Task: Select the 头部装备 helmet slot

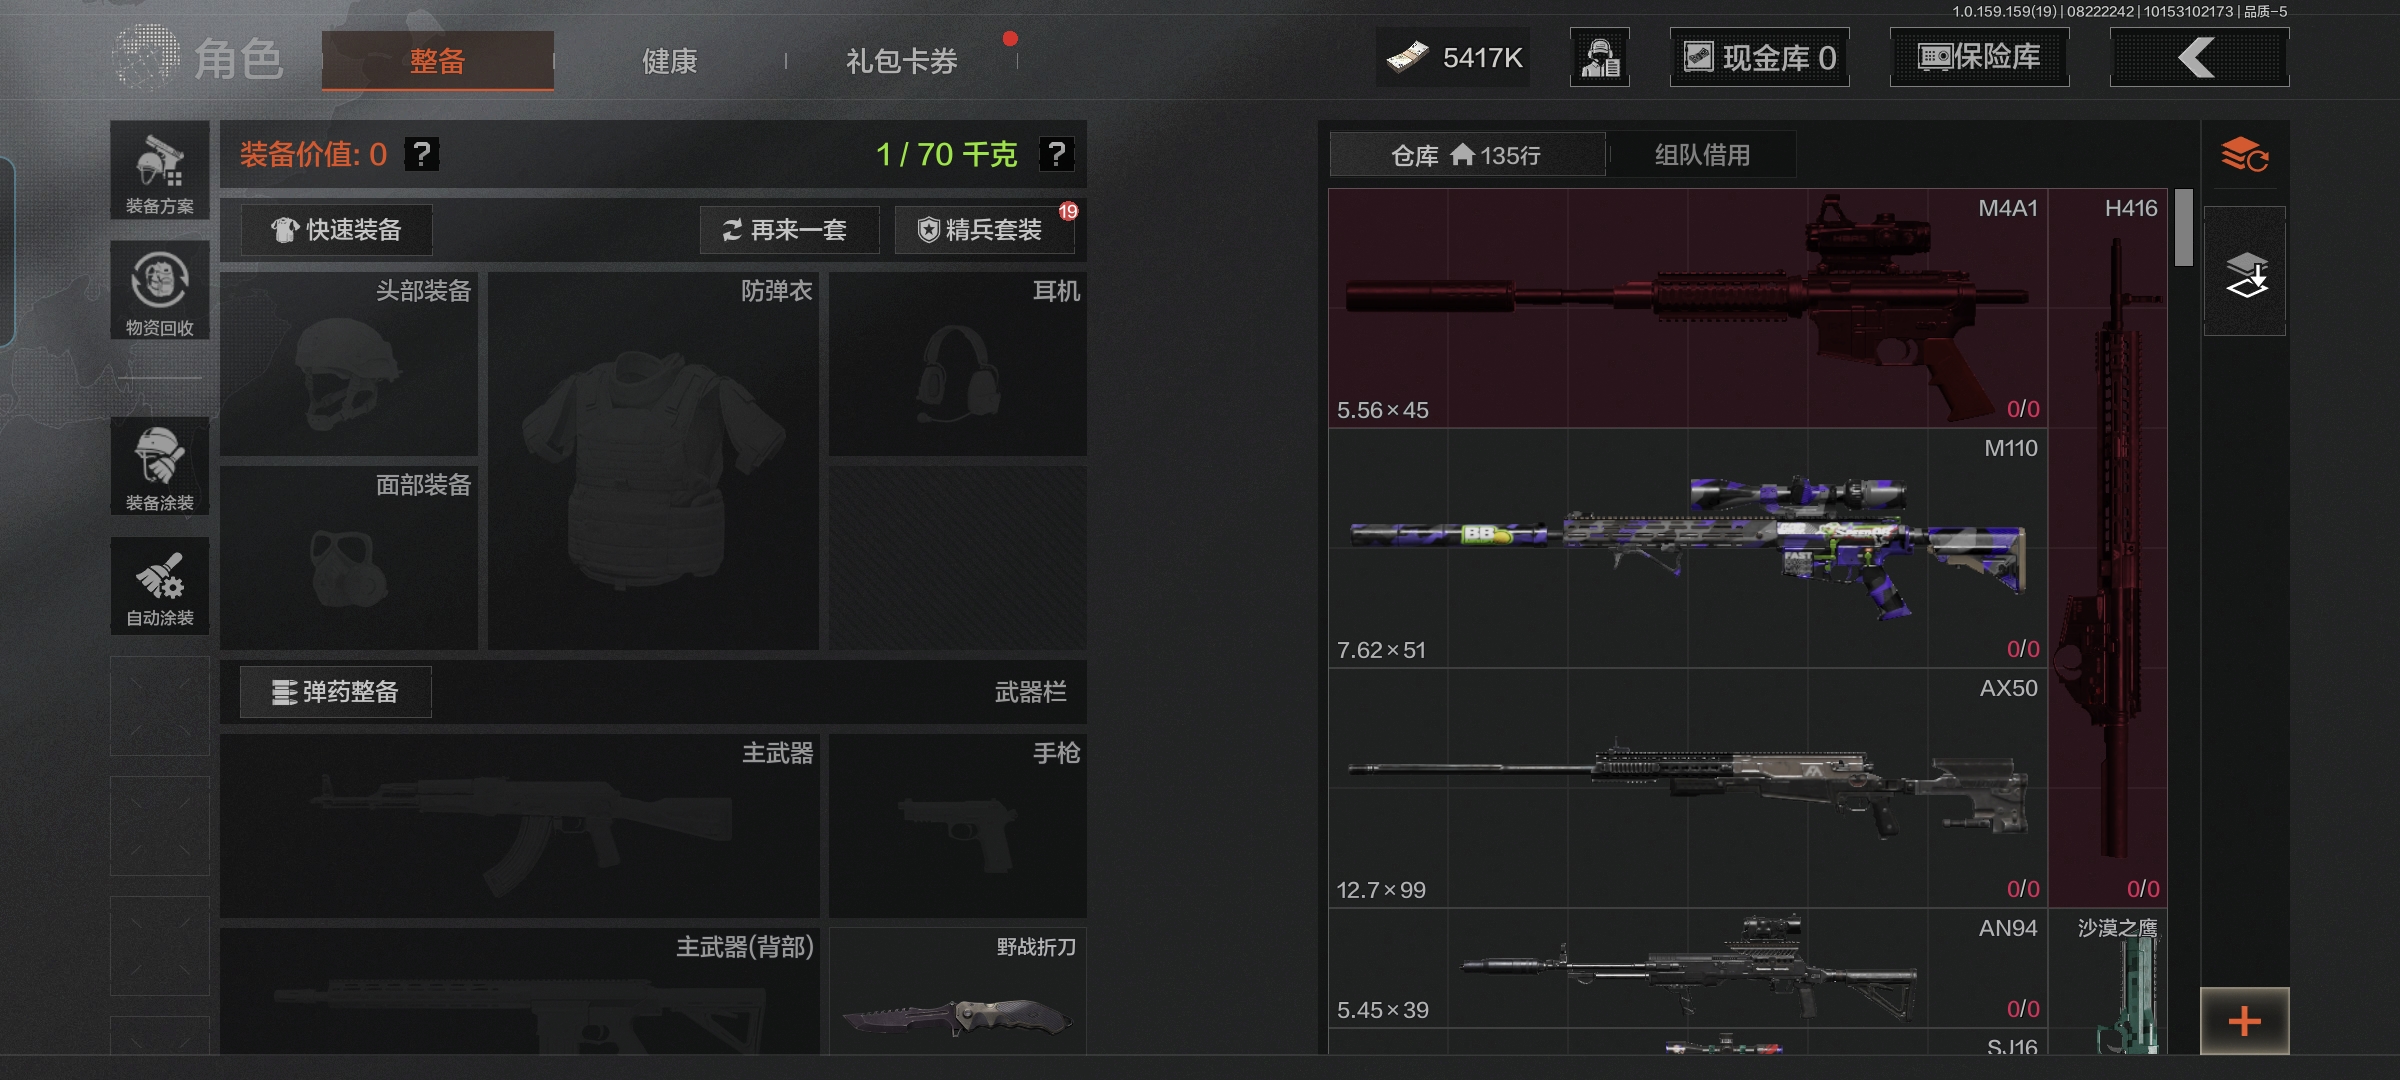Action: point(349,364)
